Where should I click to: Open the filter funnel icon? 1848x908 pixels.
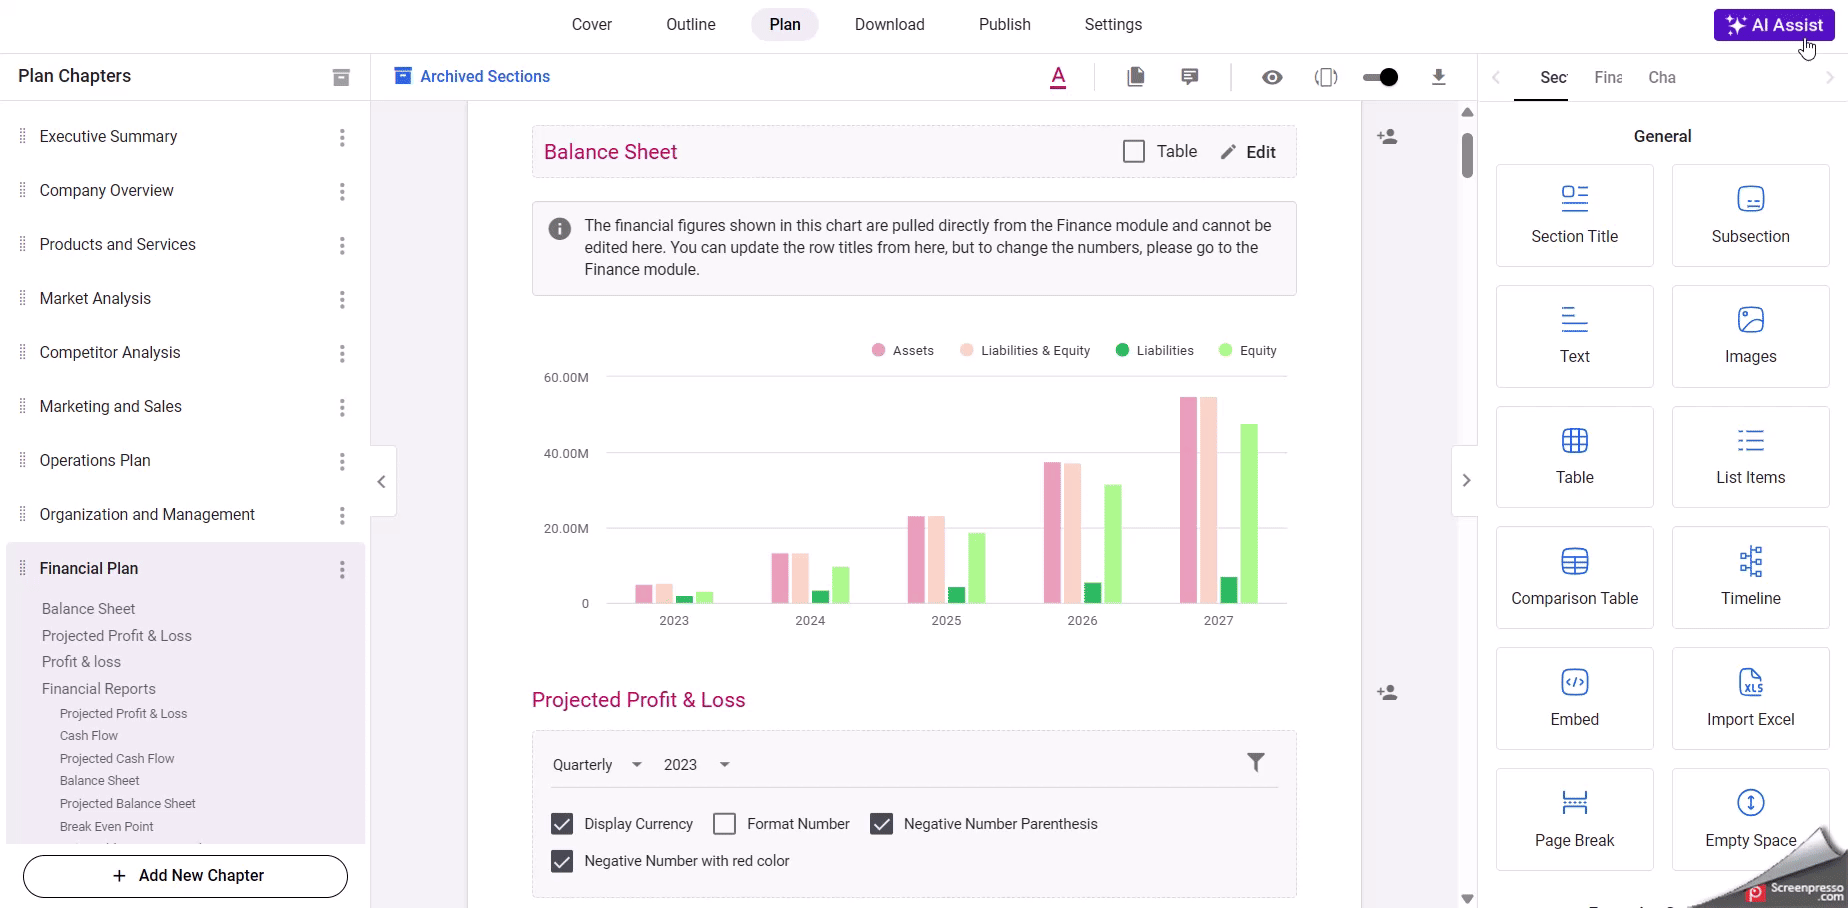pos(1256,763)
